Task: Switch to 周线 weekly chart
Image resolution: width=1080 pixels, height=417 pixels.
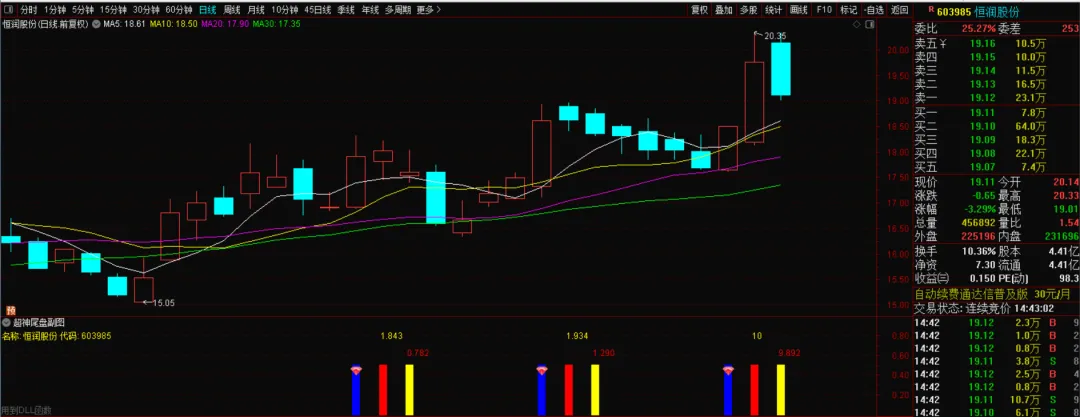Action: 231,10
